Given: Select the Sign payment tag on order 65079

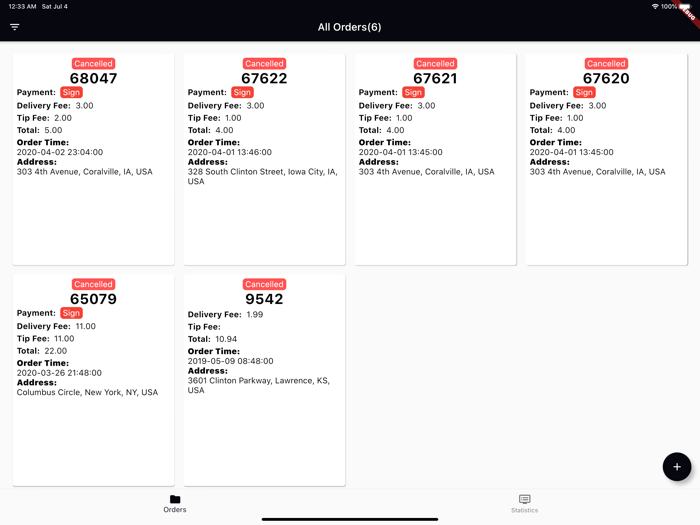Looking at the screenshot, I should [x=71, y=313].
